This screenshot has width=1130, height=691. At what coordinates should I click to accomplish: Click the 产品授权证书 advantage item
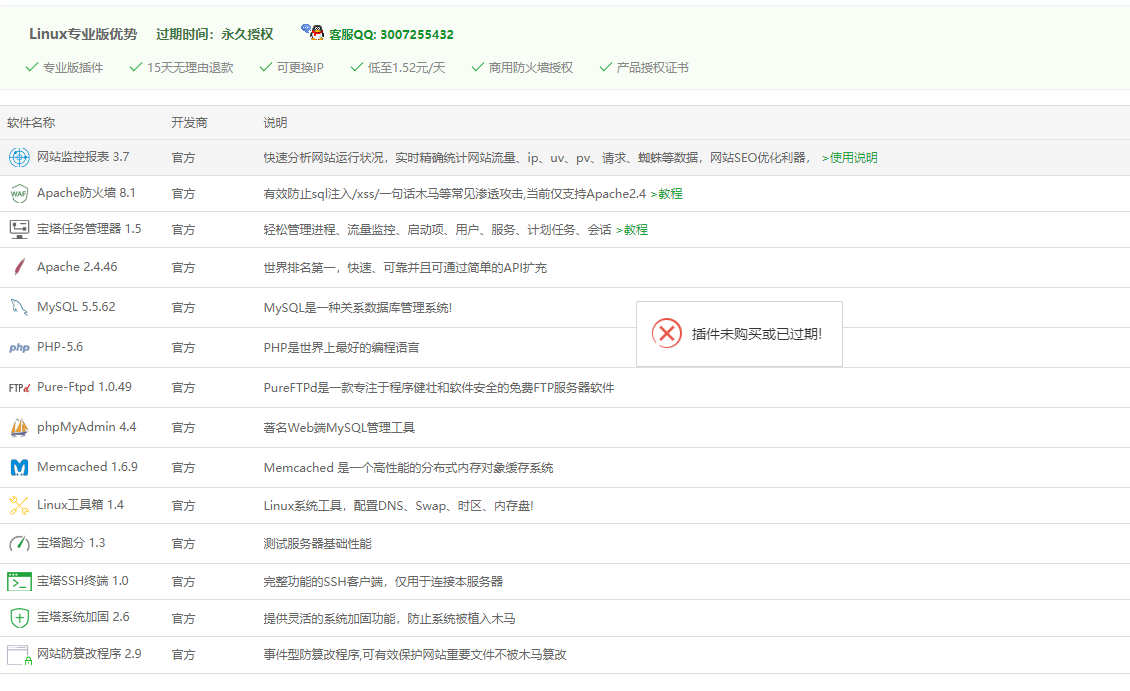(x=644, y=68)
